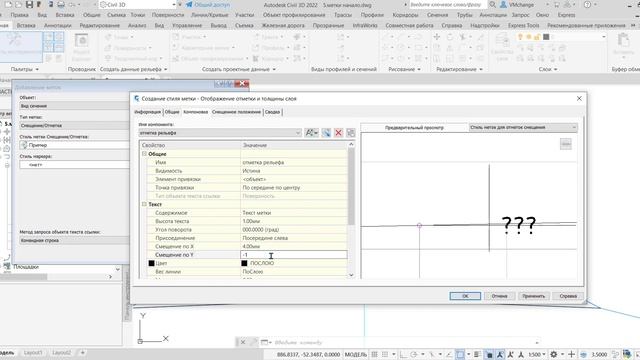
Task: Collapse the Общие property group
Action: coord(144,154)
